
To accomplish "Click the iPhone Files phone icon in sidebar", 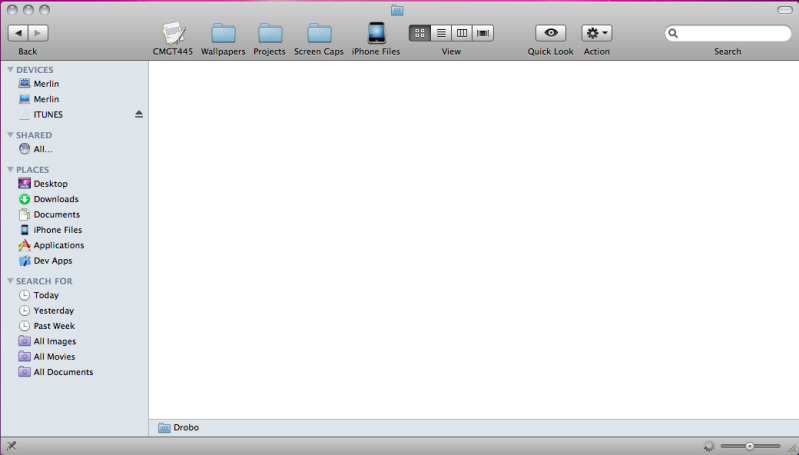I will pyautogui.click(x=24, y=230).
